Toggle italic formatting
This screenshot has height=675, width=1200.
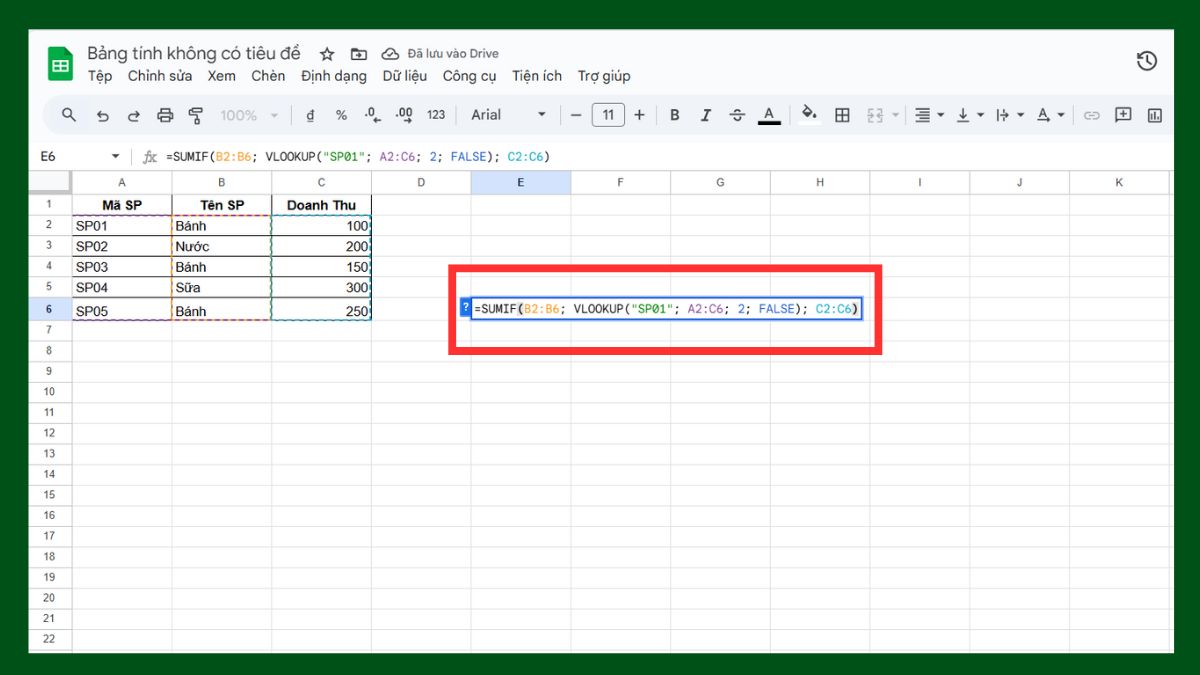[x=706, y=115]
